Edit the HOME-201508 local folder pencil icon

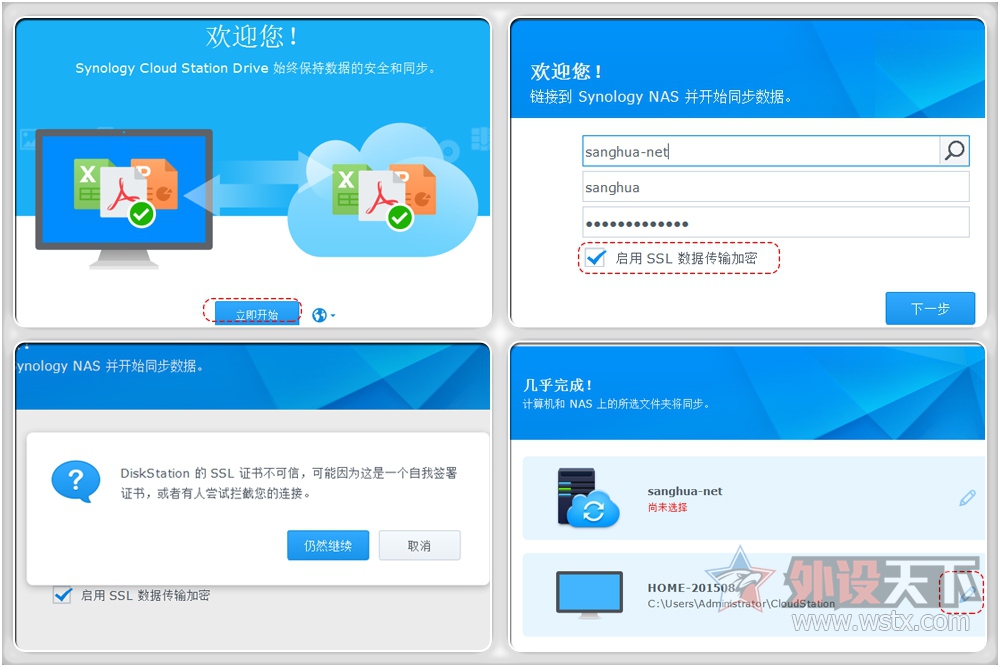point(967,594)
